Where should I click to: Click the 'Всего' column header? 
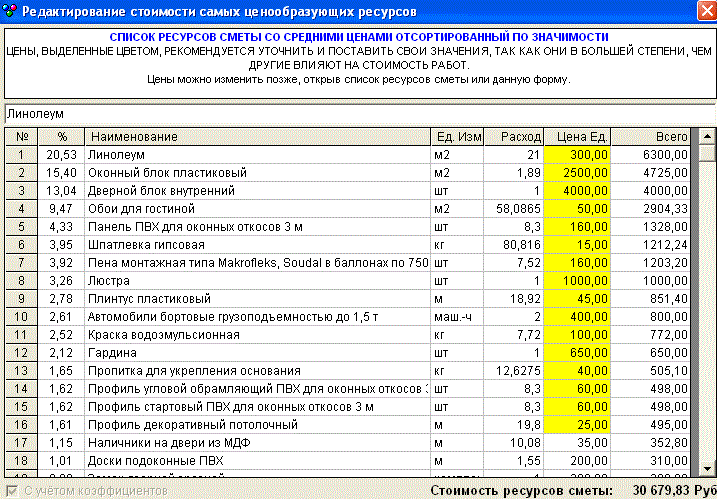point(651,136)
